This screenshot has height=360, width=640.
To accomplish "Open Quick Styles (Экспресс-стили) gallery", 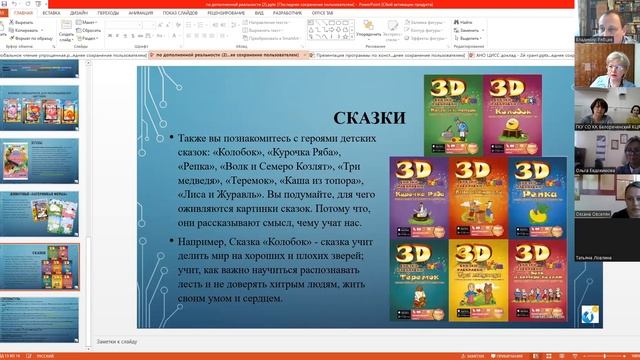I will pyautogui.click(x=392, y=31).
